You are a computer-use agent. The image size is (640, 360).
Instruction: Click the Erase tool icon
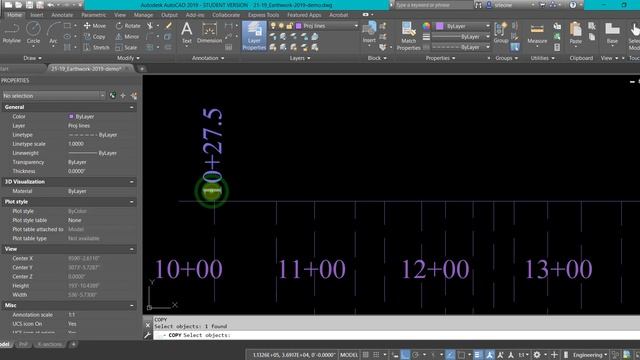point(168,26)
